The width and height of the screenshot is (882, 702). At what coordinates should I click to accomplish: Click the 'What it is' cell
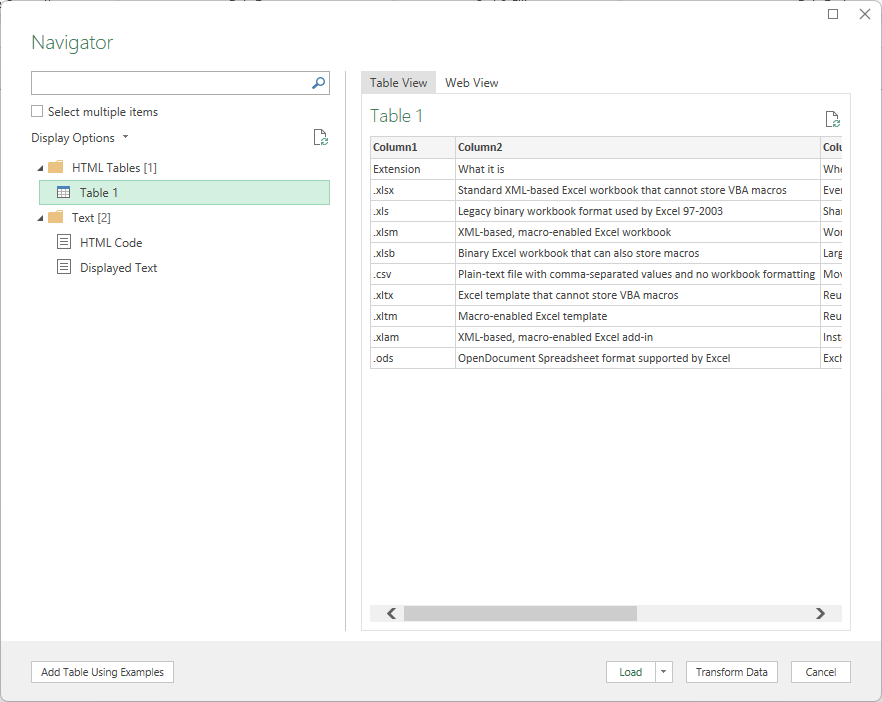coord(638,169)
